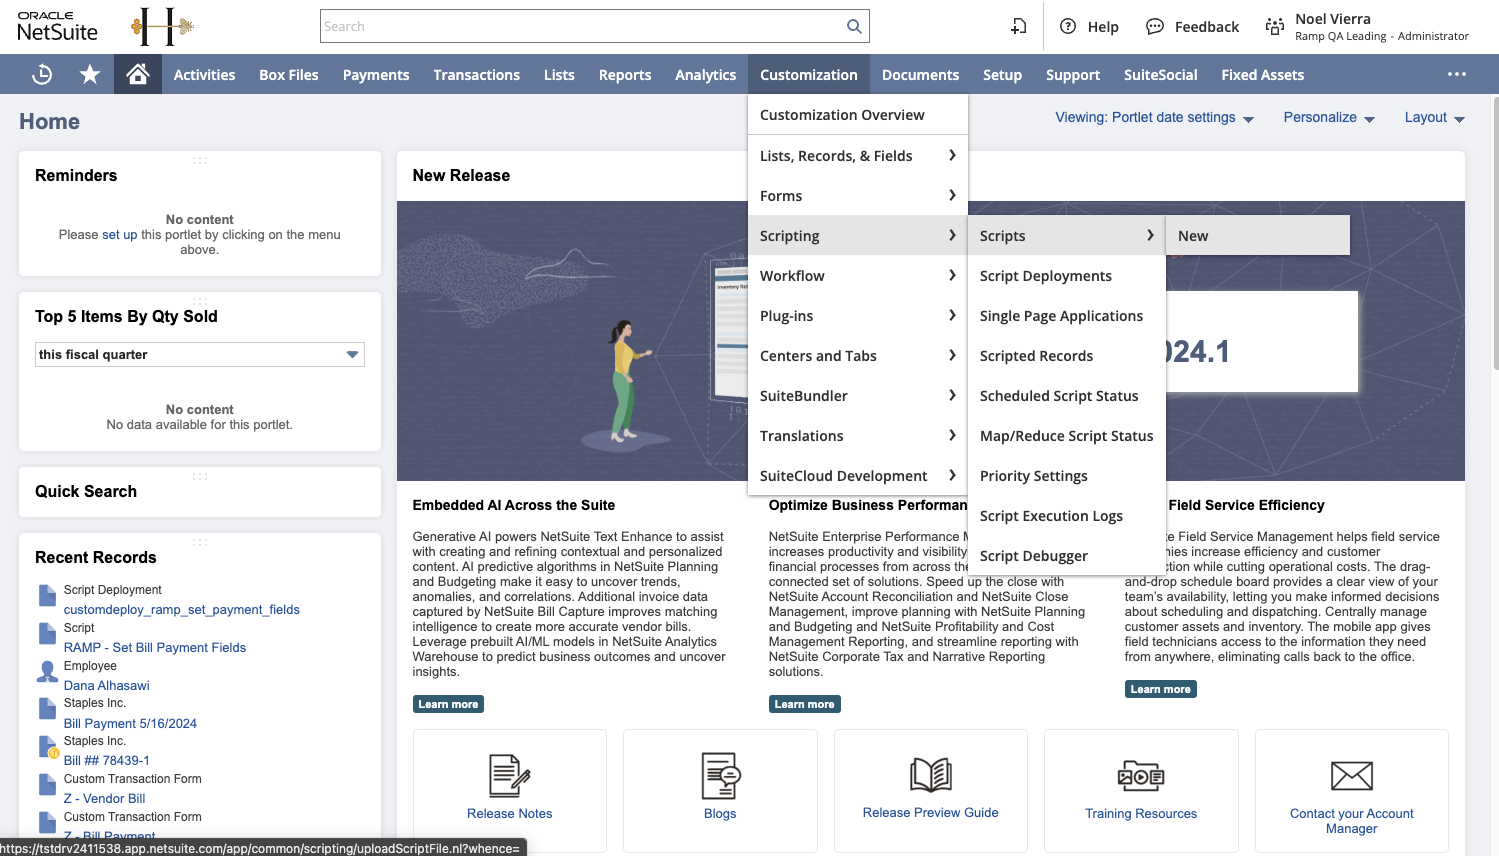Click the Contact your Account Manager envelope icon
The image size is (1499, 856).
click(x=1352, y=775)
